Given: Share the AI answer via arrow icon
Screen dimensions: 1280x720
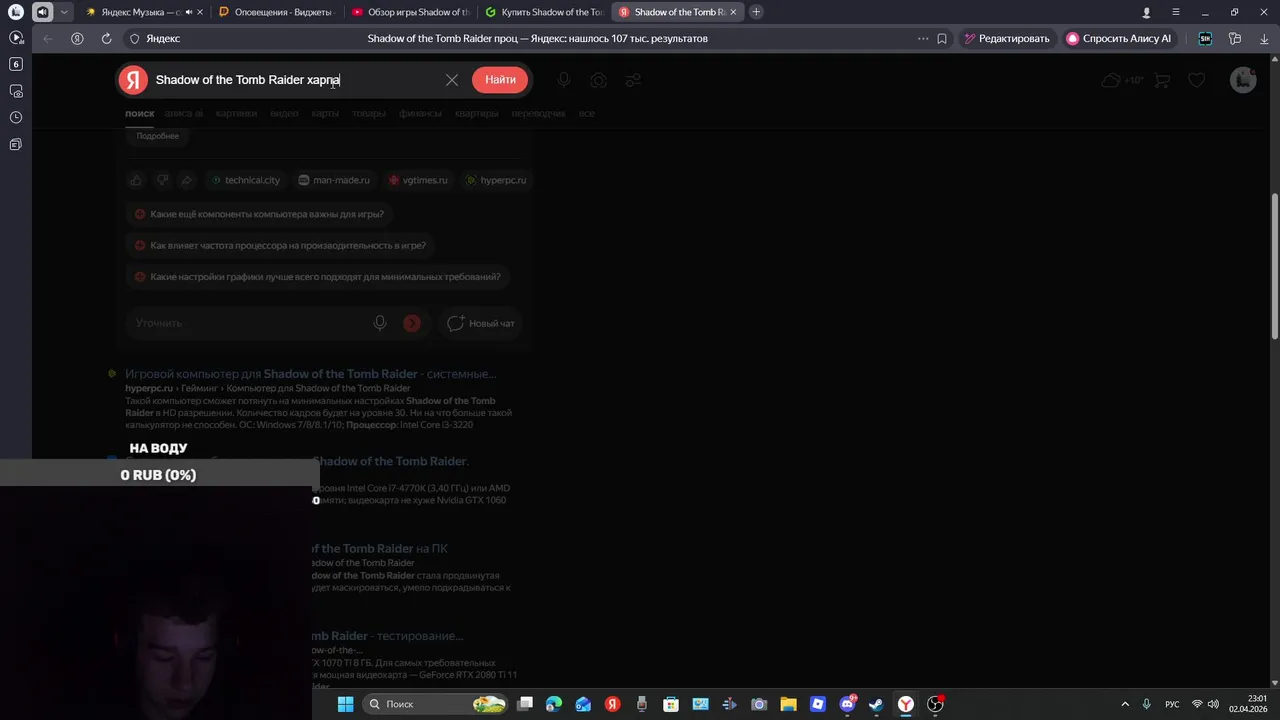Looking at the screenshot, I should [x=187, y=180].
